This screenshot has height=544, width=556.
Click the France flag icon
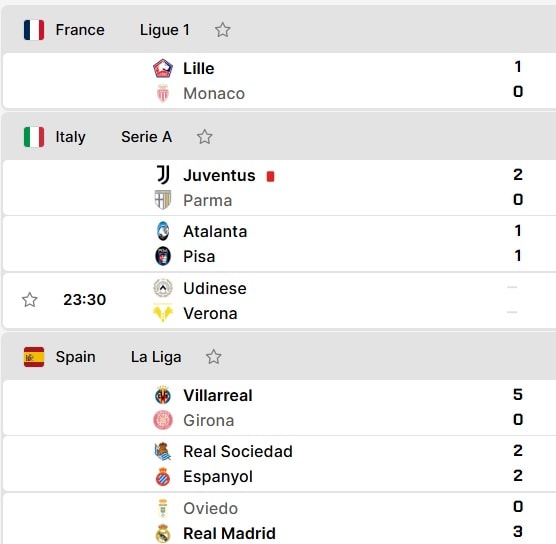[x=34, y=30]
